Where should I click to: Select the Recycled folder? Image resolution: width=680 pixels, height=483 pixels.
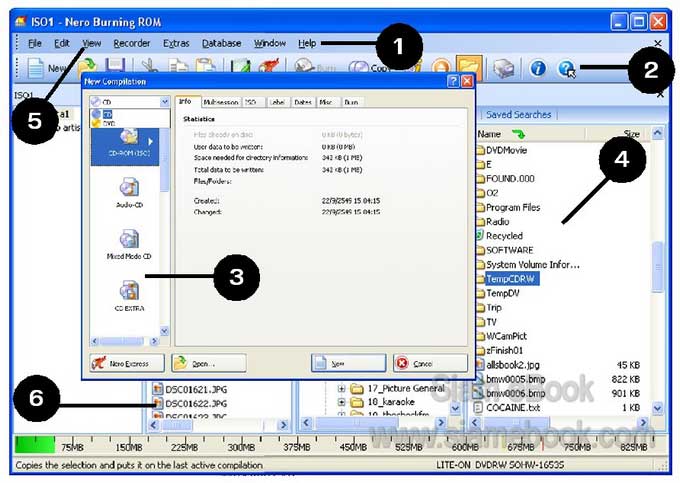click(x=500, y=236)
